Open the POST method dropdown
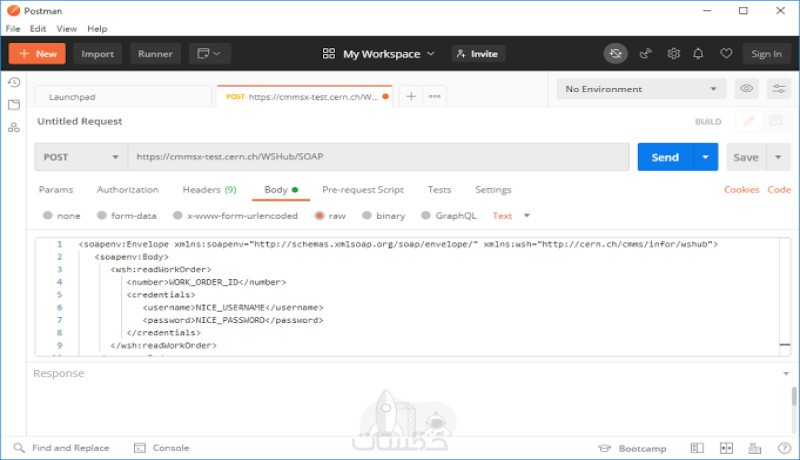The image size is (800, 460). coord(81,157)
